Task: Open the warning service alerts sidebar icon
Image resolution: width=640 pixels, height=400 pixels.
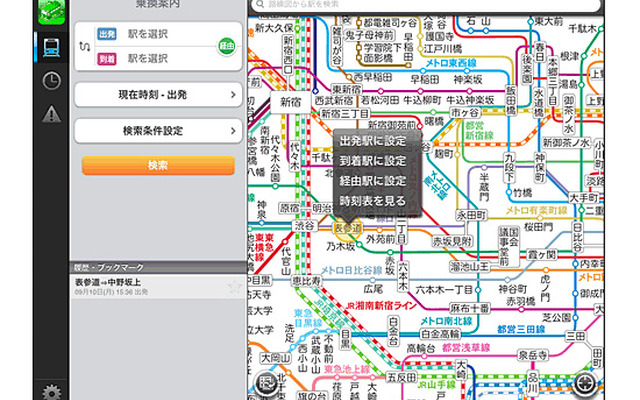Action: click(x=51, y=114)
